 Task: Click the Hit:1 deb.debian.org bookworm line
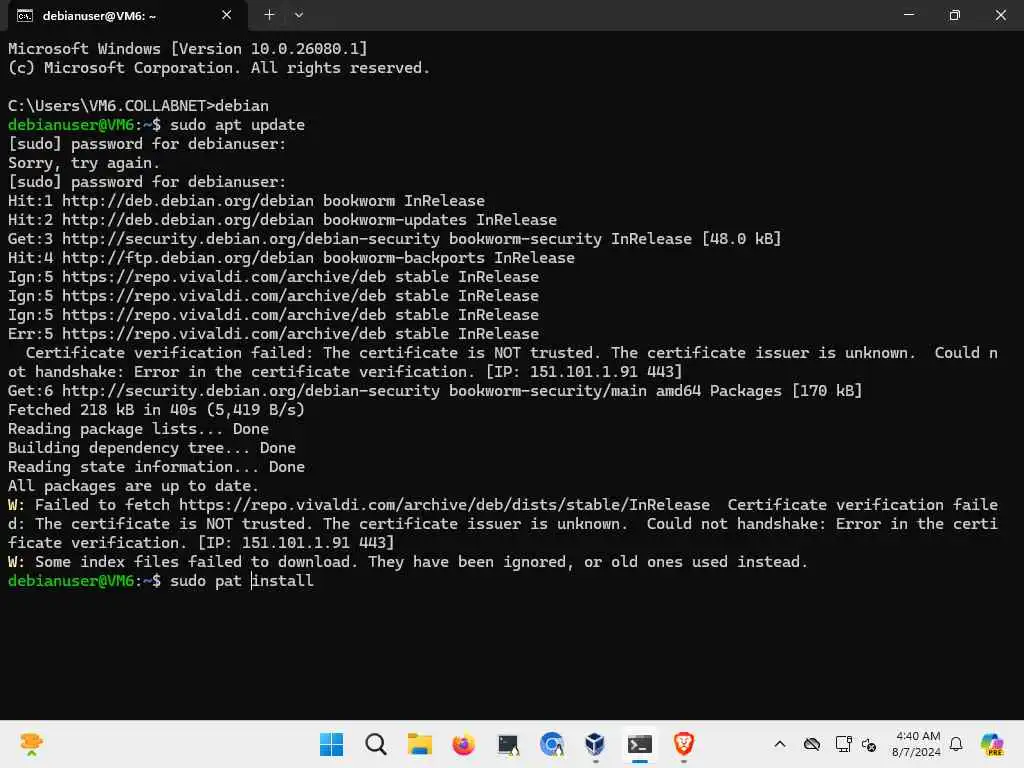pos(246,200)
